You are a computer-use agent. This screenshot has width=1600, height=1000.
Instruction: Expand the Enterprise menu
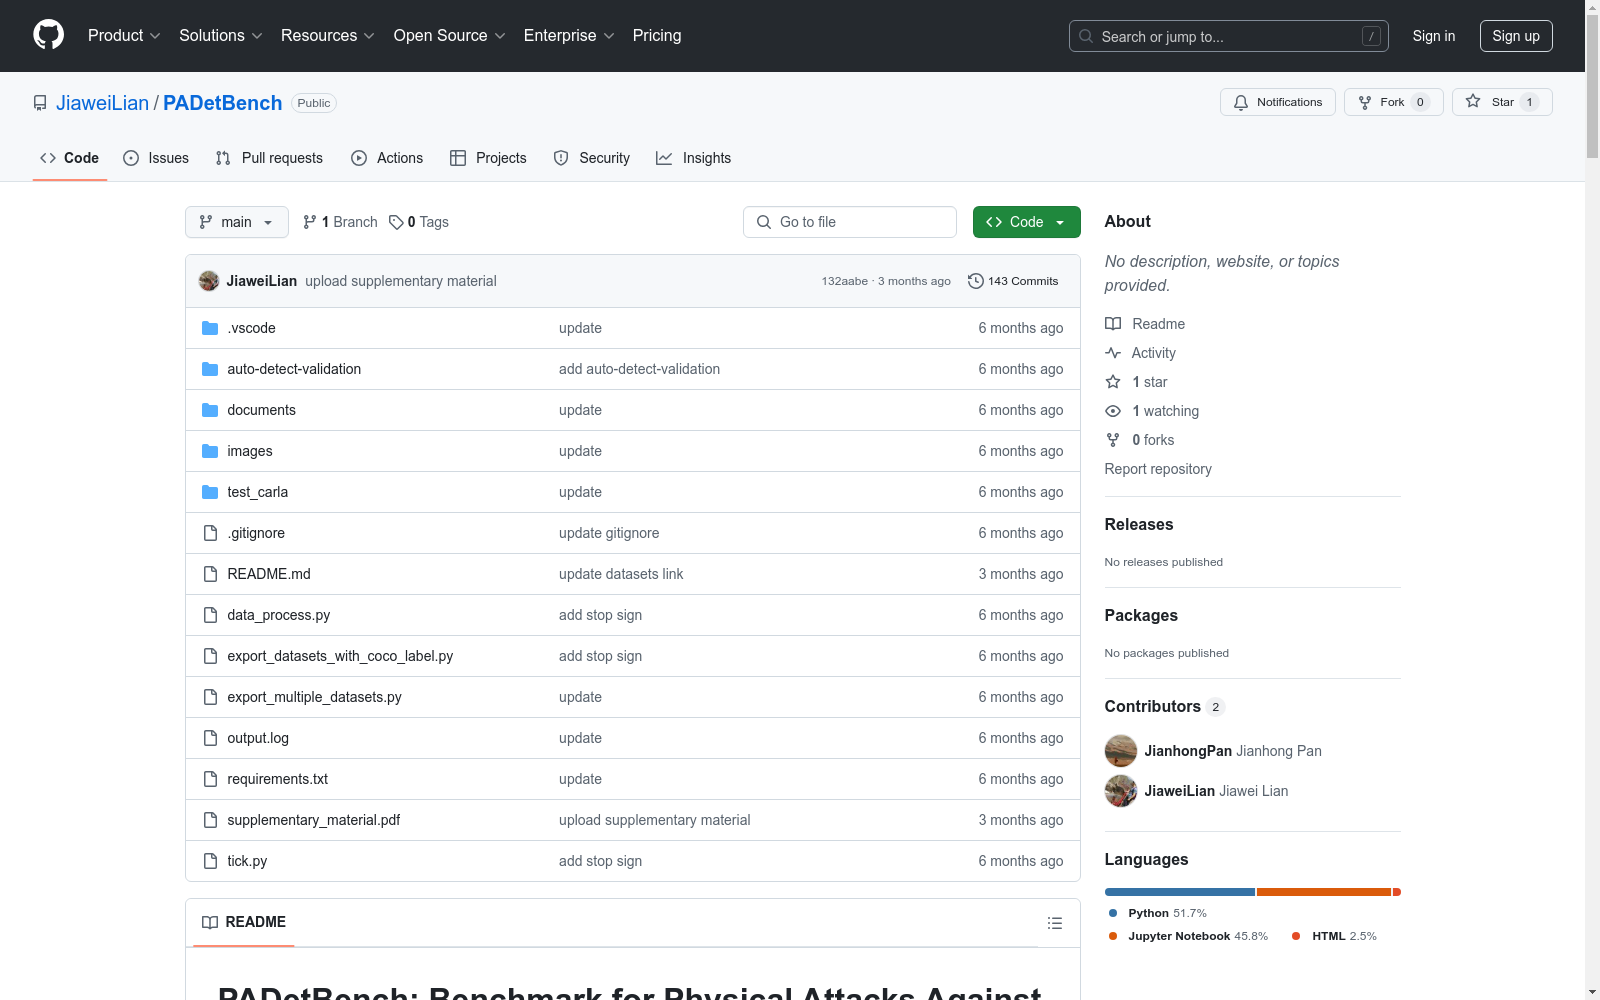pyautogui.click(x=569, y=36)
